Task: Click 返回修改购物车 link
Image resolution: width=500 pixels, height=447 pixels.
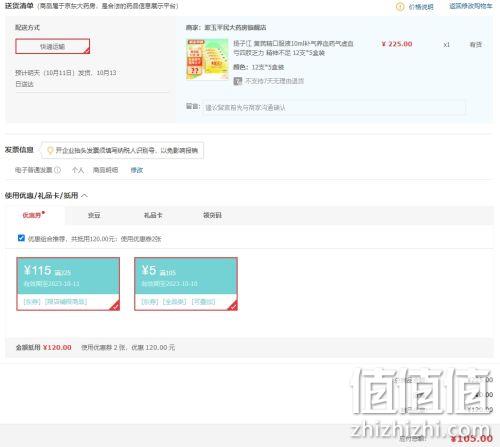Action: point(470,6)
